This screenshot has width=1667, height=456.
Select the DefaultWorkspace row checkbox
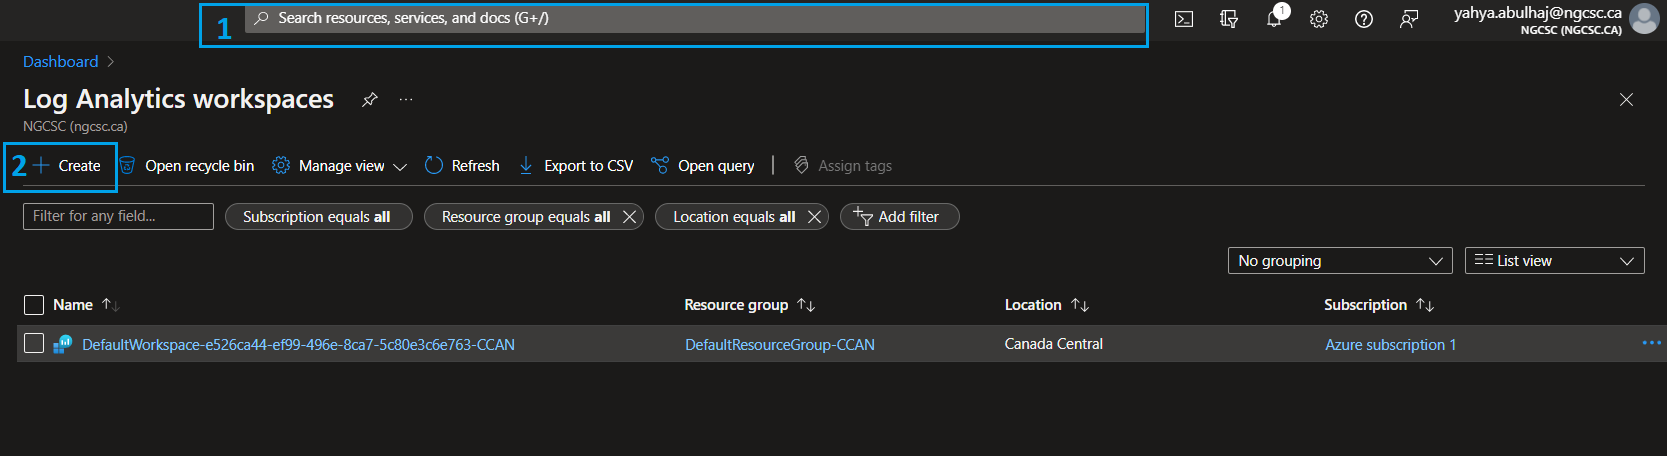click(34, 344)
